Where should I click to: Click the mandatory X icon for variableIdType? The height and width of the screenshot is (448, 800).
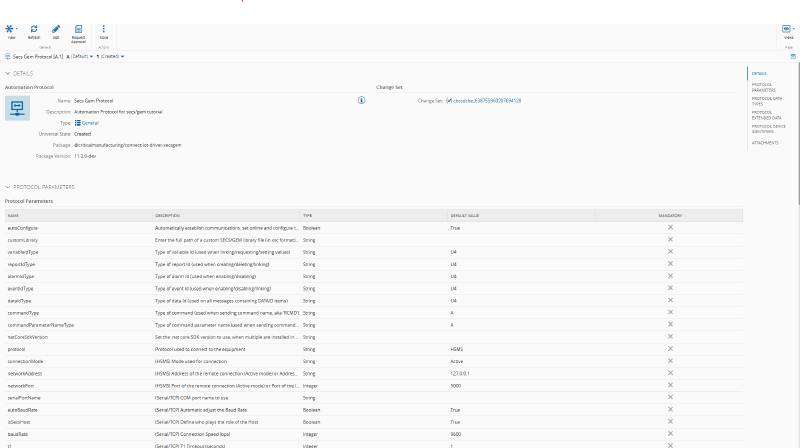670,252
